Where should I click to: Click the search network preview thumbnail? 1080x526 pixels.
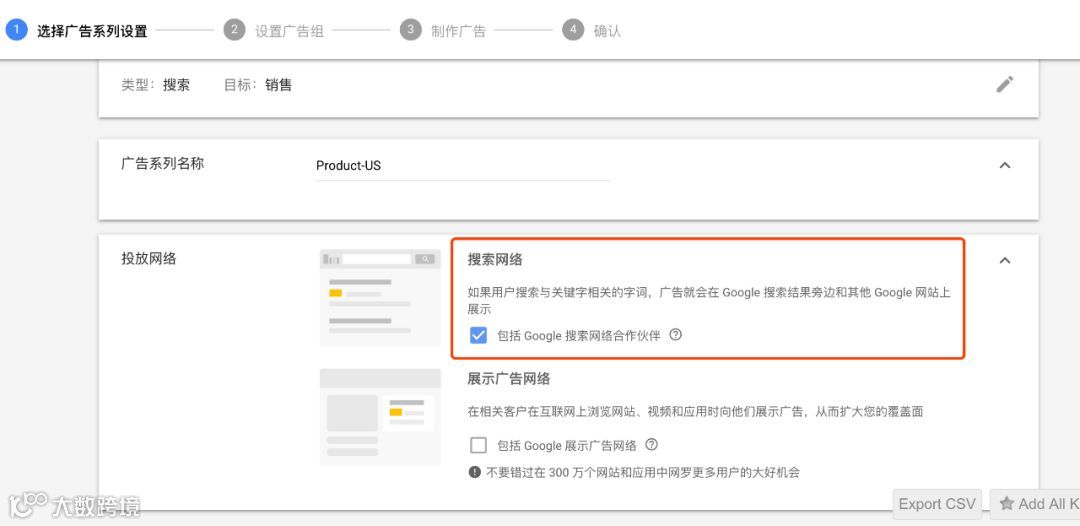coord(380,297)
